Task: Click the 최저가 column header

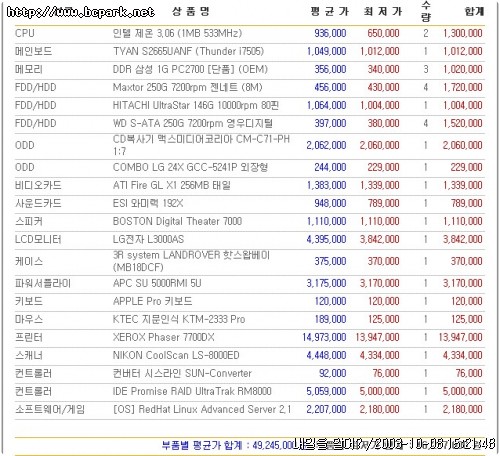Action: [383, 11]
